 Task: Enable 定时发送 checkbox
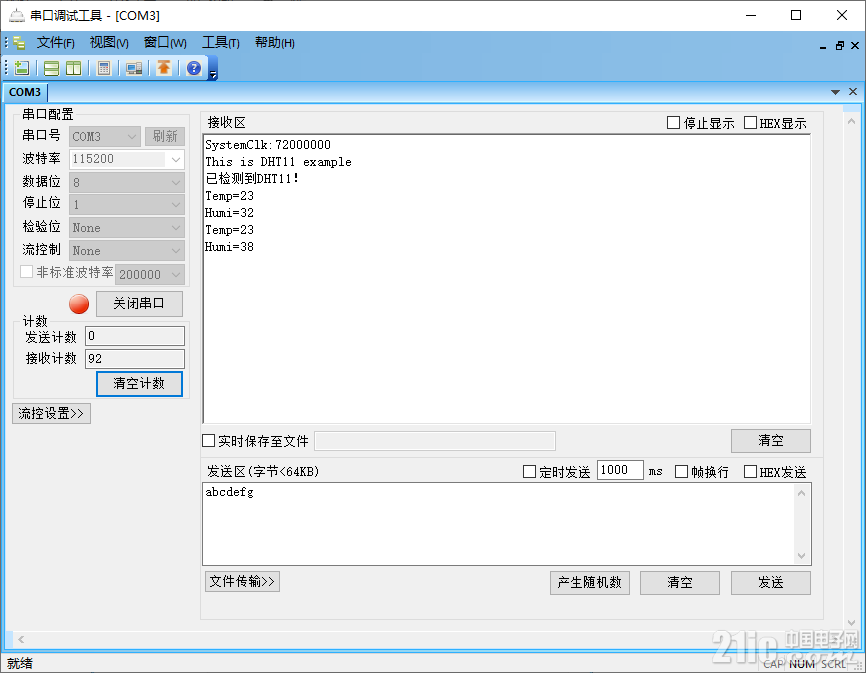[529, 471]
